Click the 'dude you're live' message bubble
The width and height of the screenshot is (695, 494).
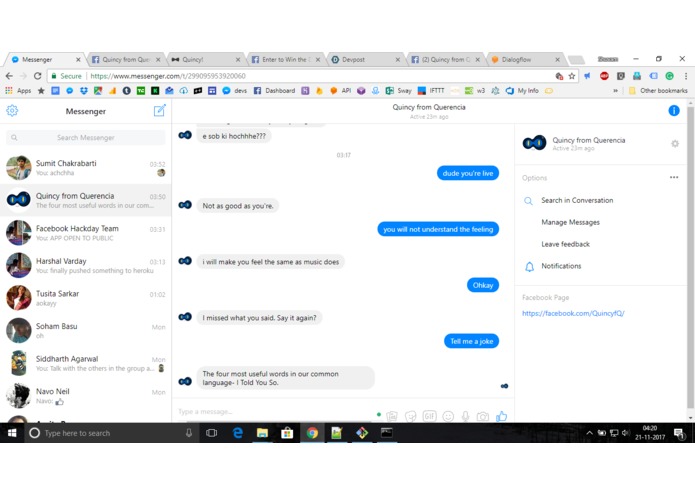pos(468,173)
